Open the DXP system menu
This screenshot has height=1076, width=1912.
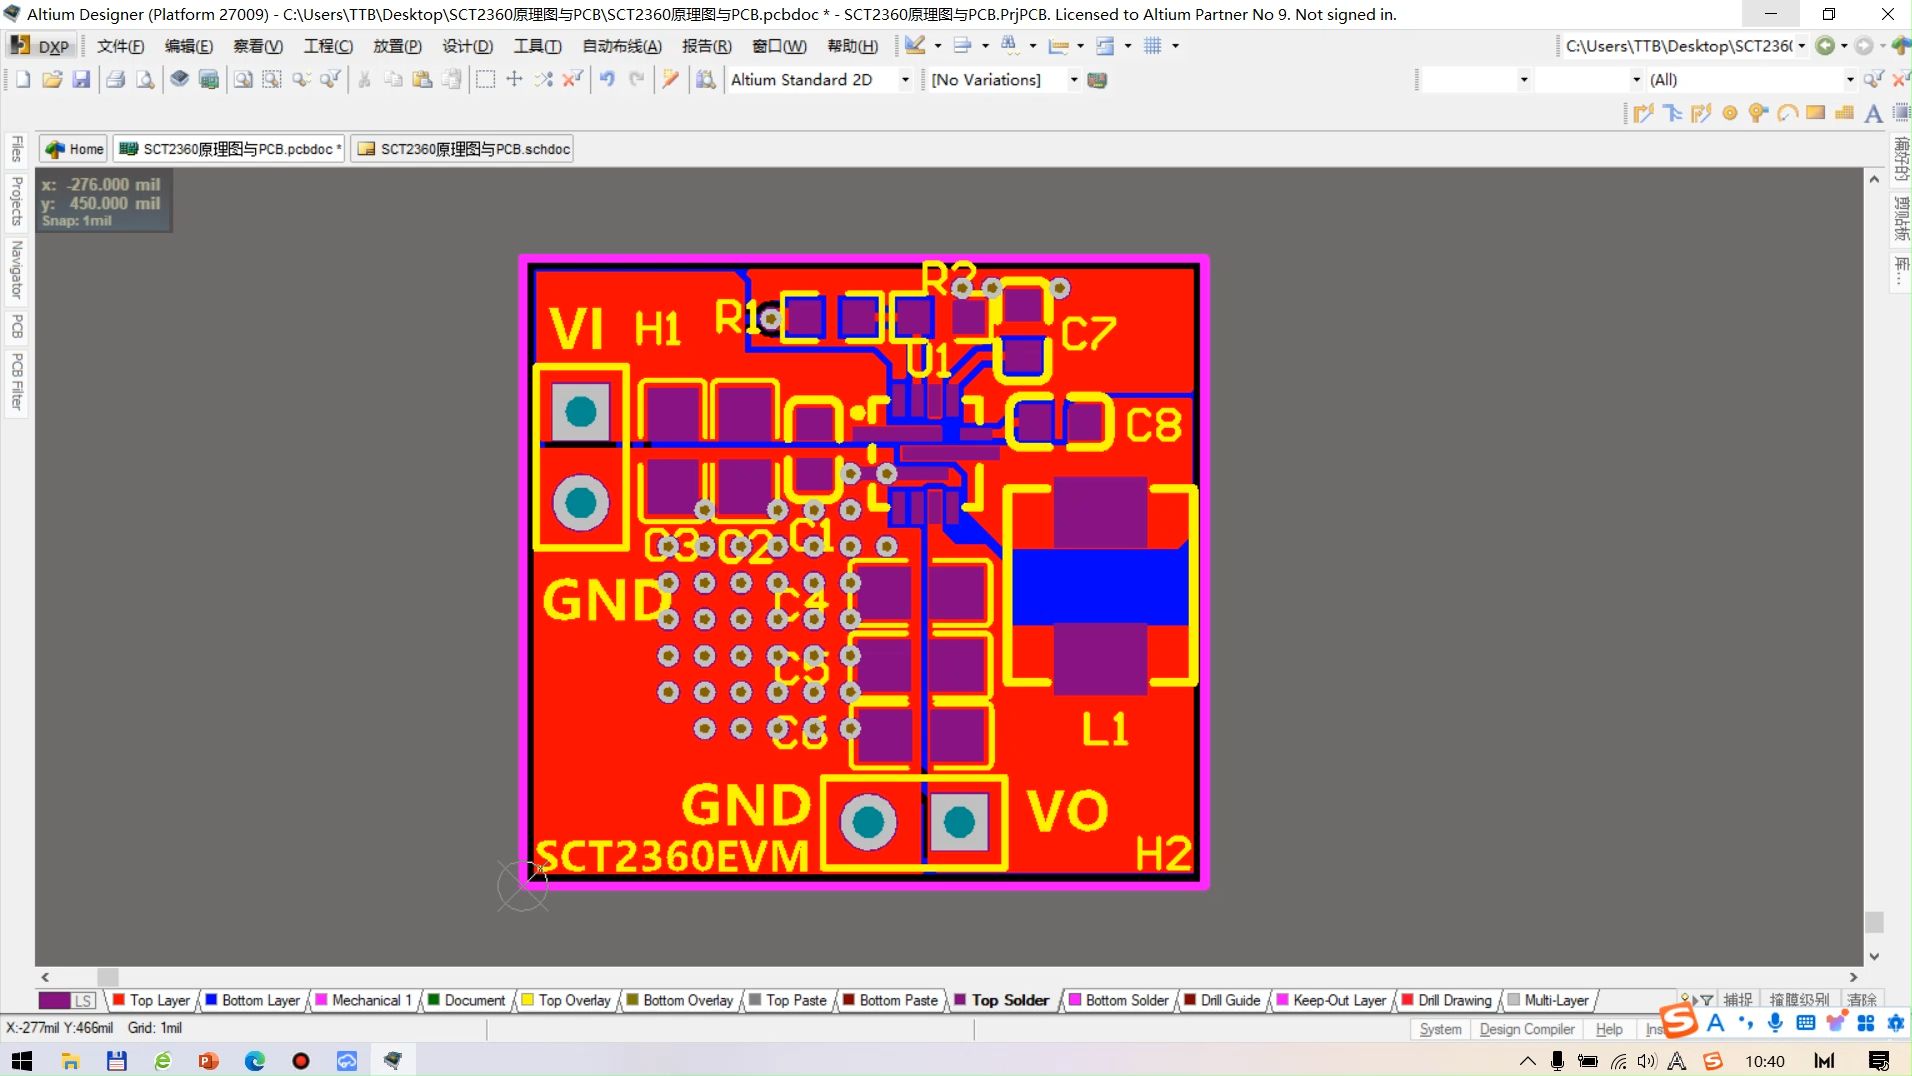[x=40, y=46]
